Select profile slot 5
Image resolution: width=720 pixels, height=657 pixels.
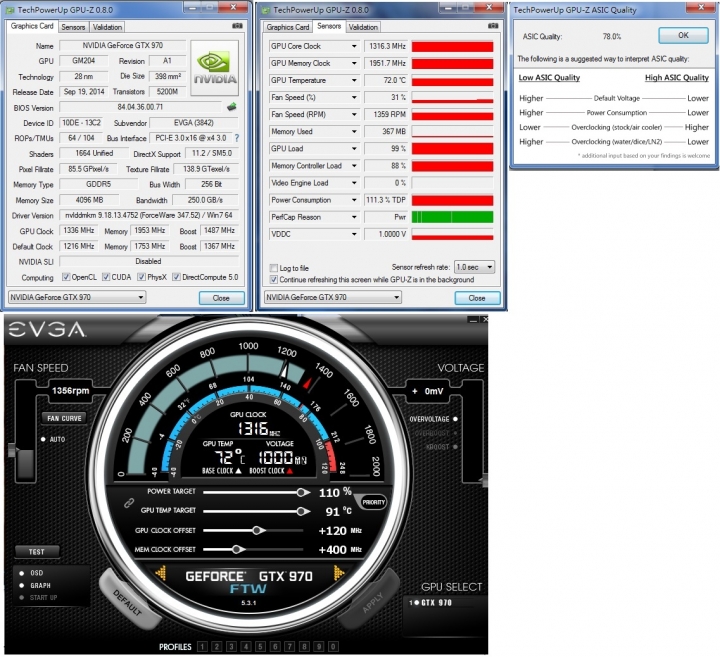point(260,647)
